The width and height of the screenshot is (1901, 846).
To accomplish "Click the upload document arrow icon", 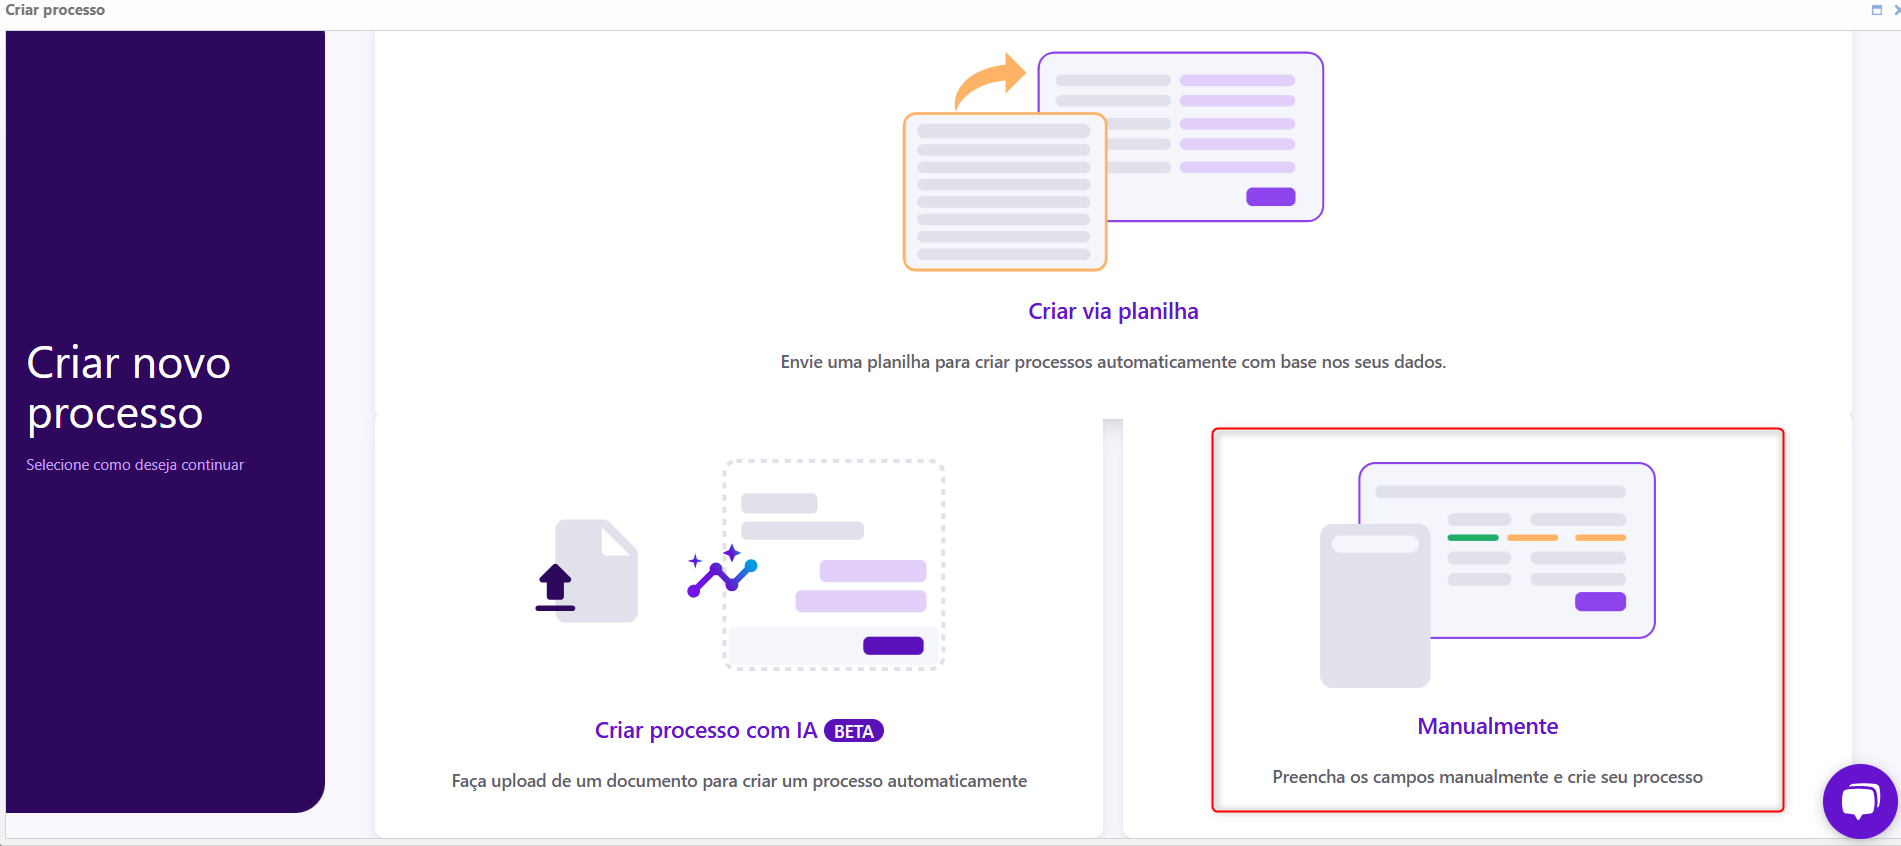I will point(555,587).
